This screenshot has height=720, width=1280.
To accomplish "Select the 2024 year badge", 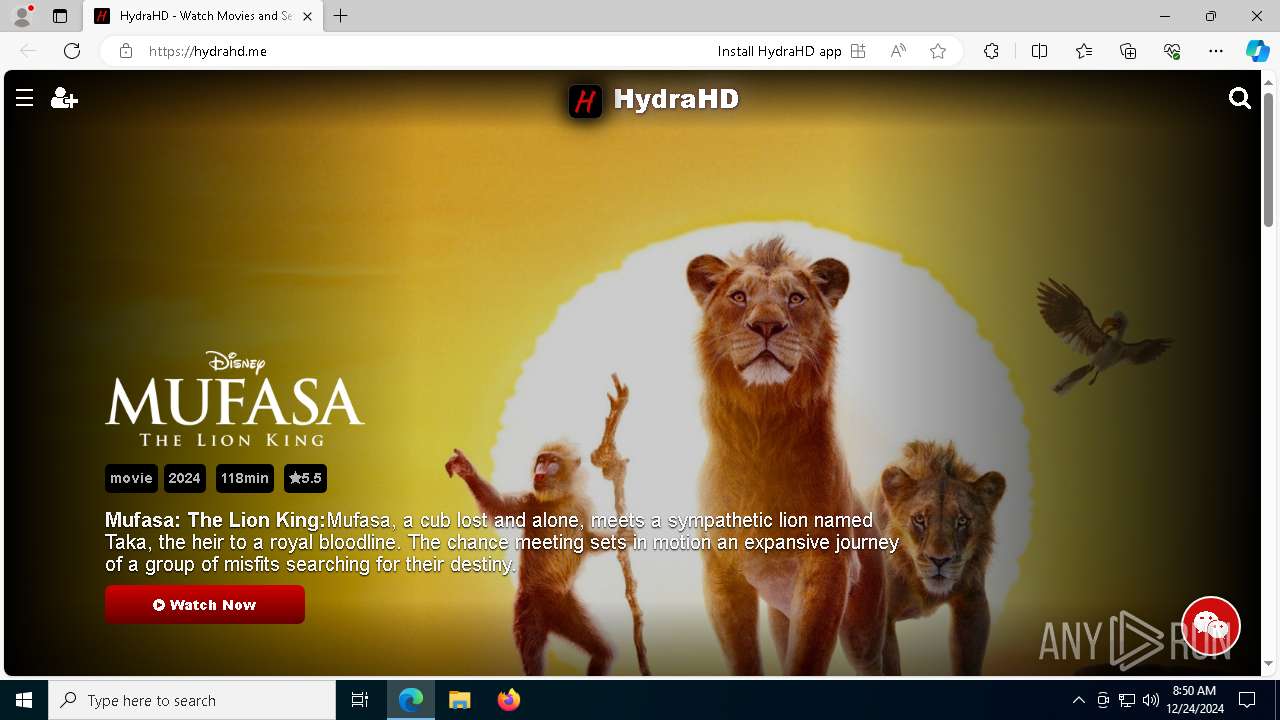I will (x=184, y=478).
